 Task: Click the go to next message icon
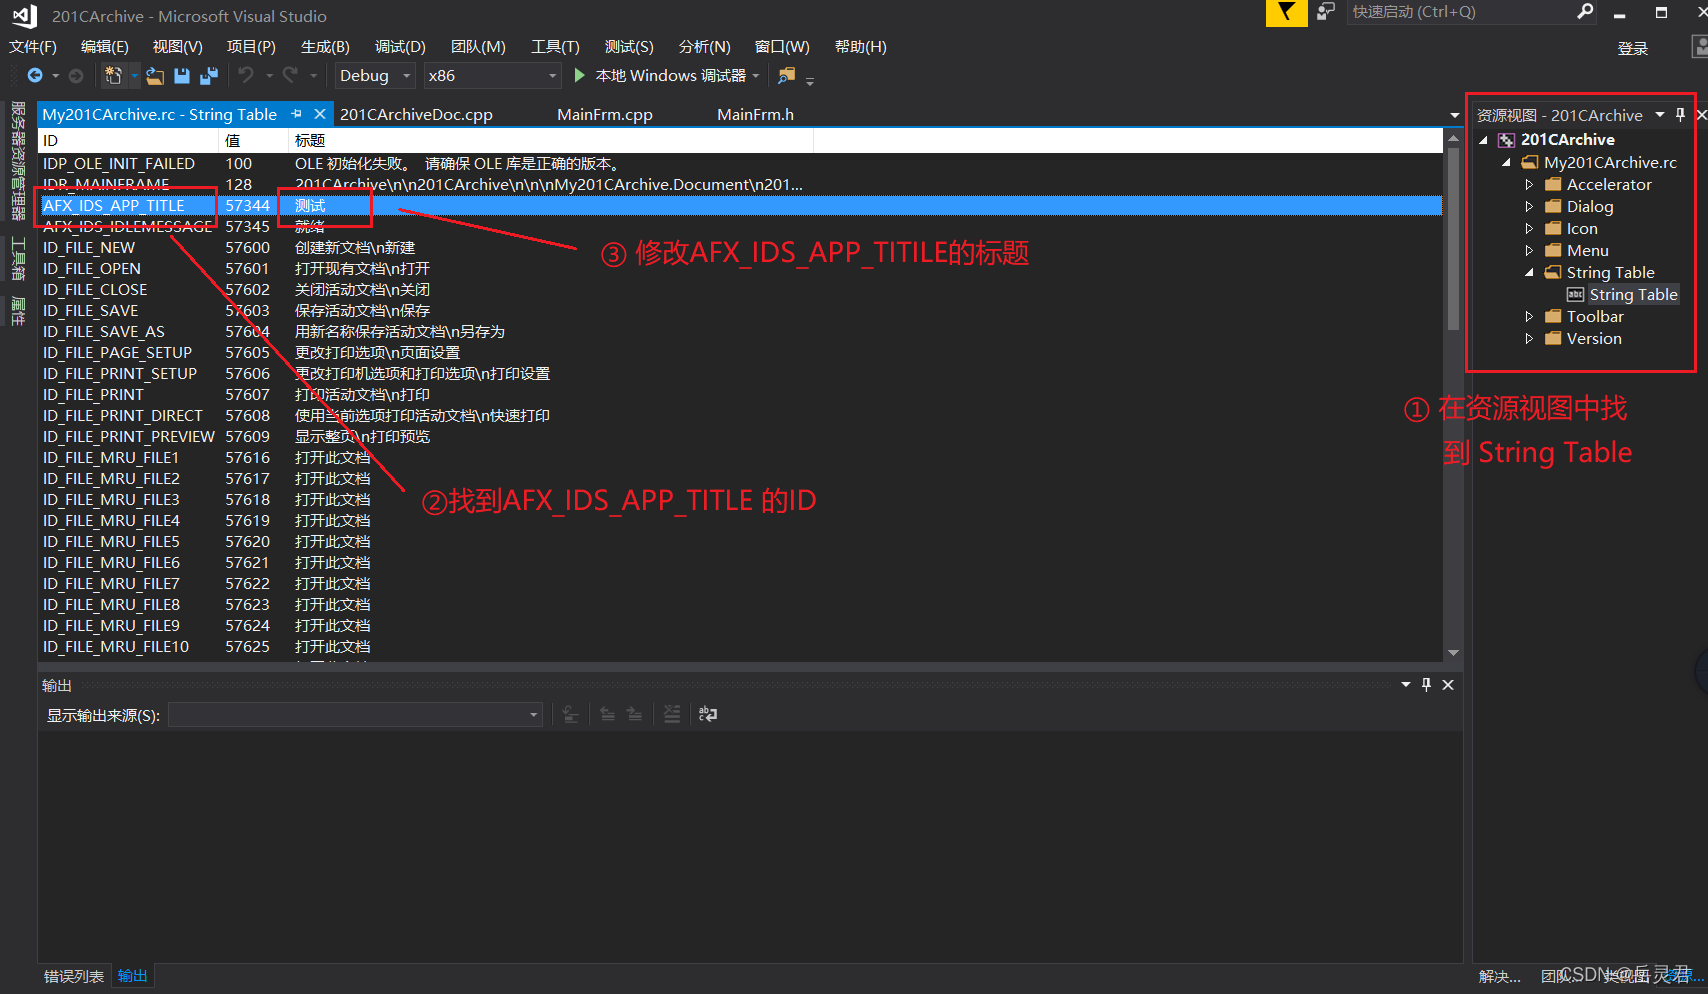(x=634, y=714)
